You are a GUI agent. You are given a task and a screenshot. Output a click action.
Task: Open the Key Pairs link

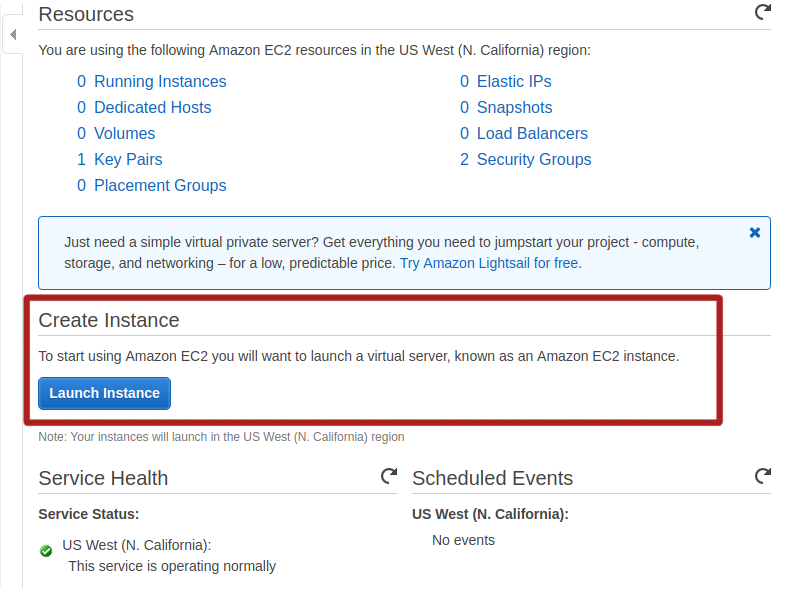coord(128,160)
